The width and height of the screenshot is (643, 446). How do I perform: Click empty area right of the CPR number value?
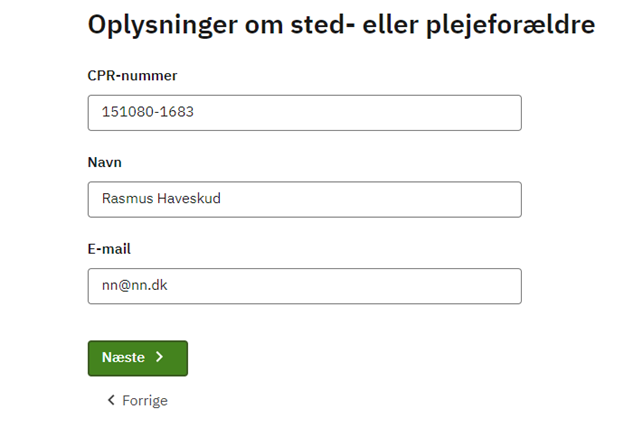357,113
